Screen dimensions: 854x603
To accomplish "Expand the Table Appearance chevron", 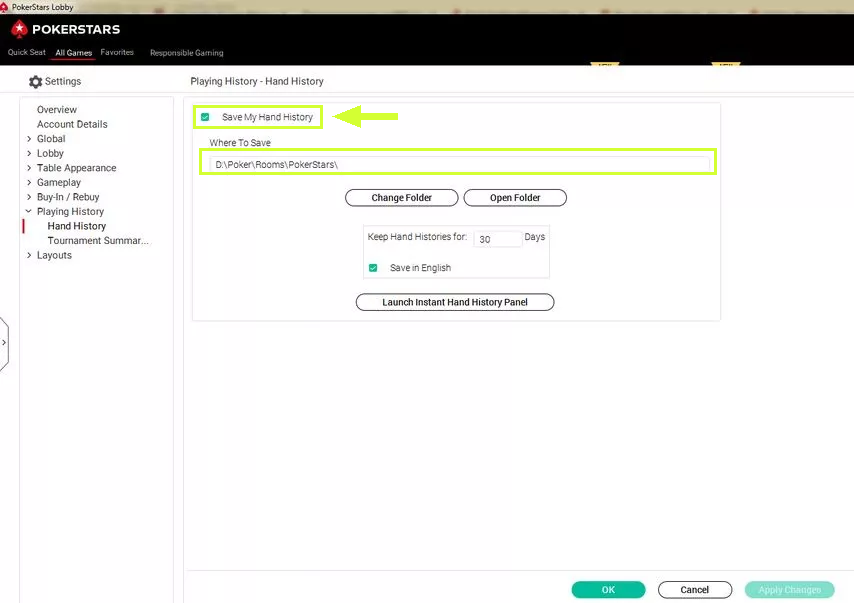I will [x=29, y=168].
